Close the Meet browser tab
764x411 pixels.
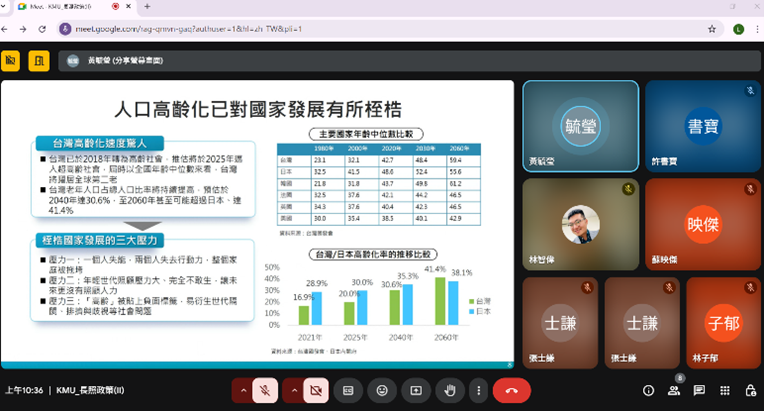129,6
